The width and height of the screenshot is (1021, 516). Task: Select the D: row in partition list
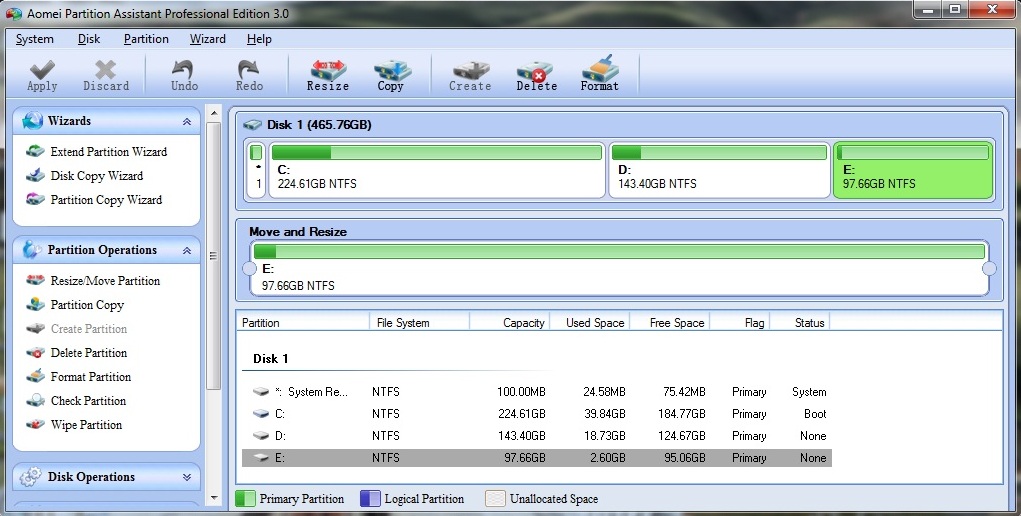537,436
